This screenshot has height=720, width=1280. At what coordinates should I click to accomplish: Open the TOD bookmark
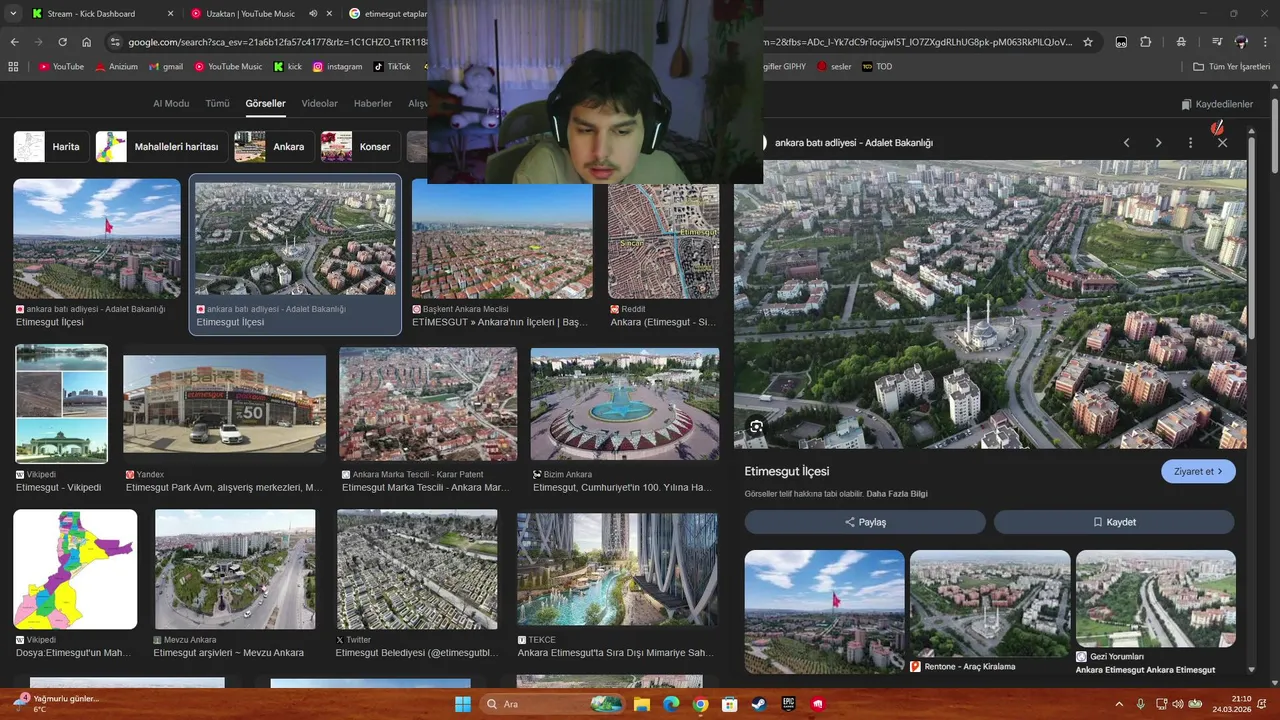tap(877, 67)
